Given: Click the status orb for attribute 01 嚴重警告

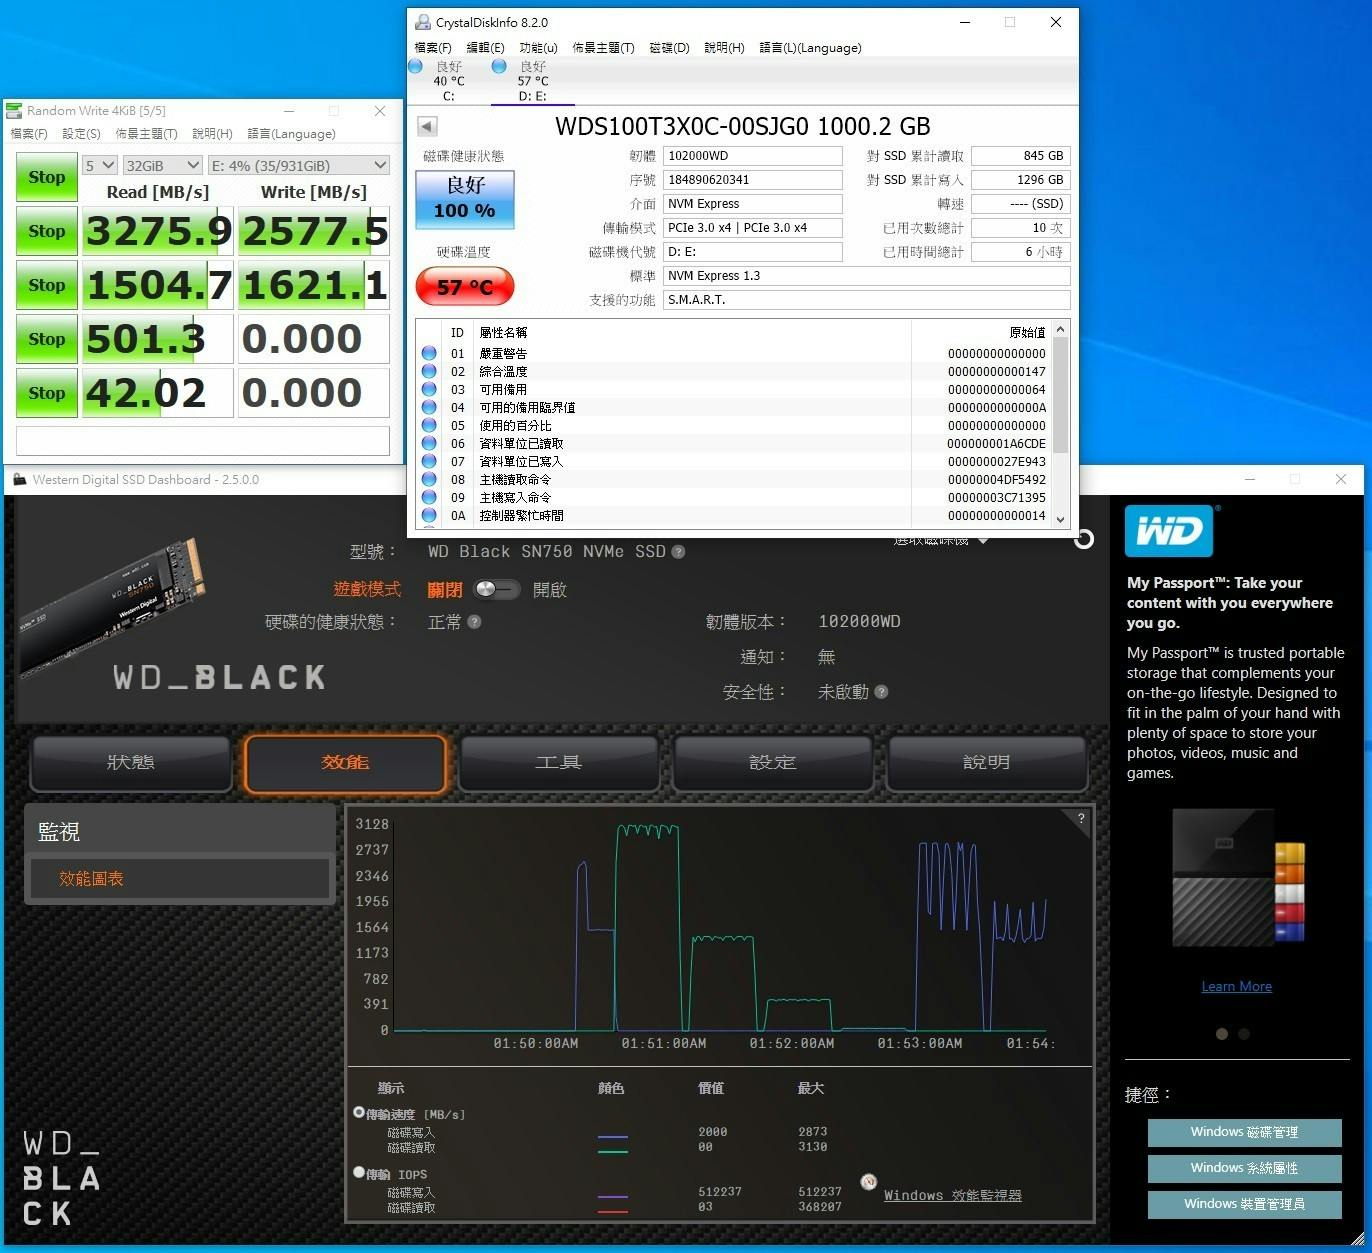Looking at the screenshot, I should tap(429, 353).
